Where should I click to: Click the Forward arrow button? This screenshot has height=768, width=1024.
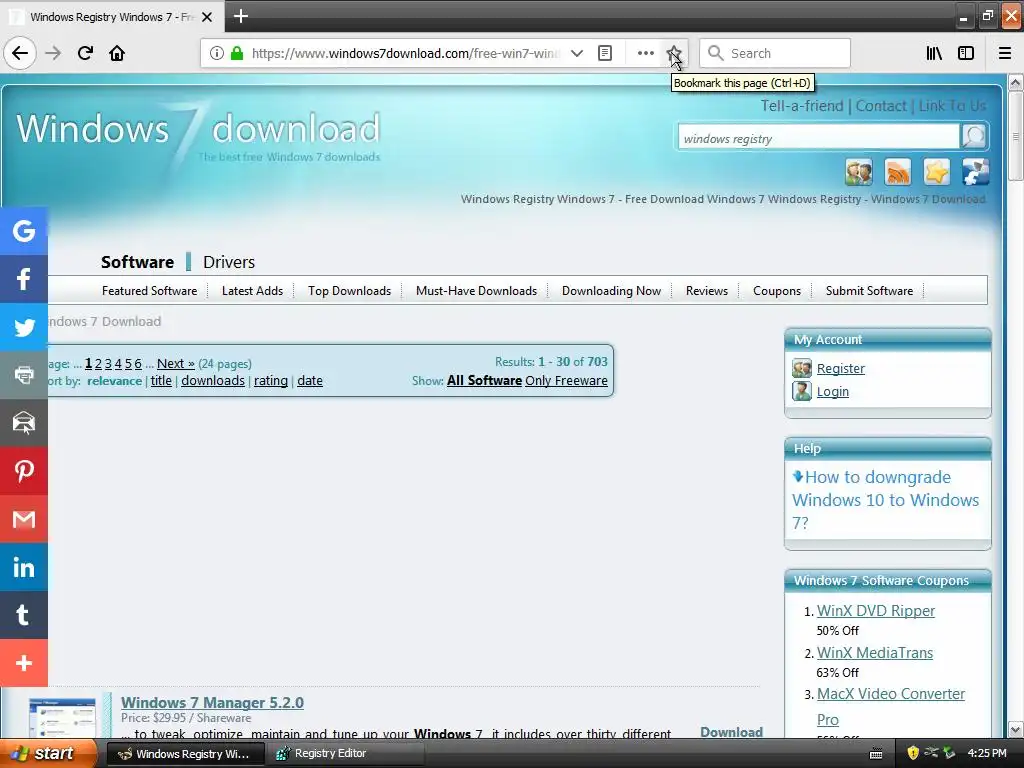point(53,53)
